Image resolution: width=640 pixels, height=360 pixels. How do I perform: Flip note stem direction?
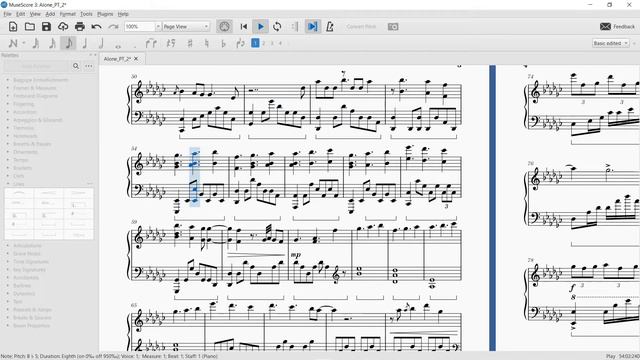point(240,43)
